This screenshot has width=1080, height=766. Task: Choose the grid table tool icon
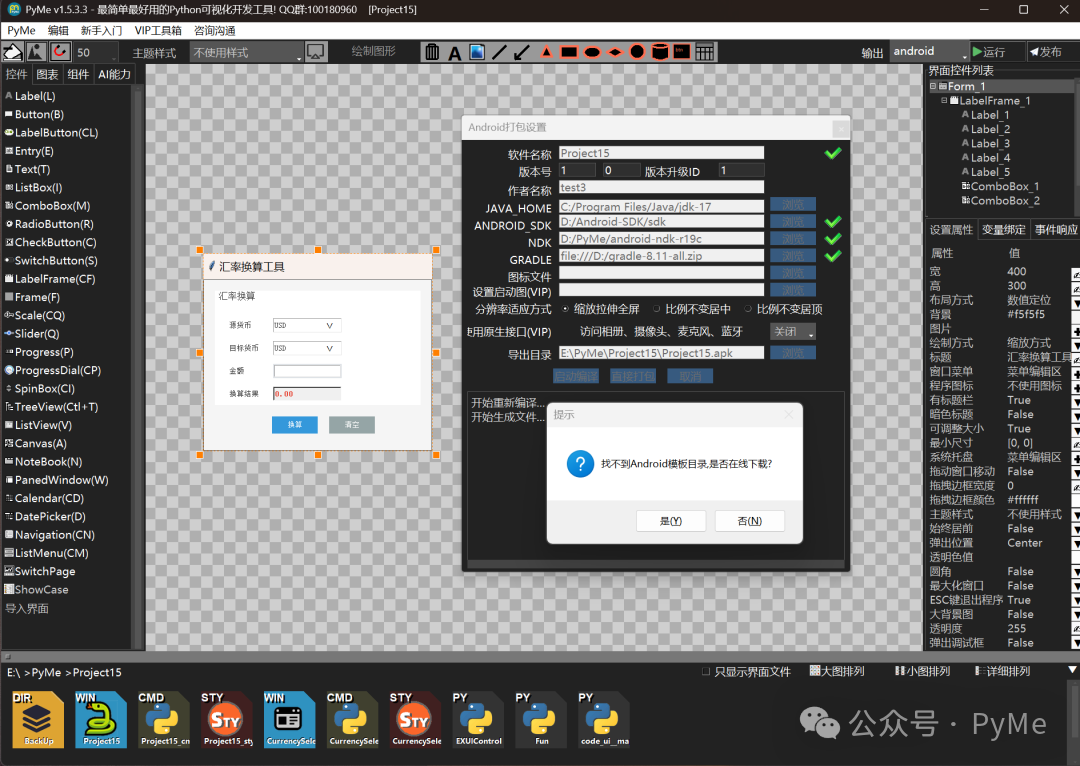click(705, 52)
